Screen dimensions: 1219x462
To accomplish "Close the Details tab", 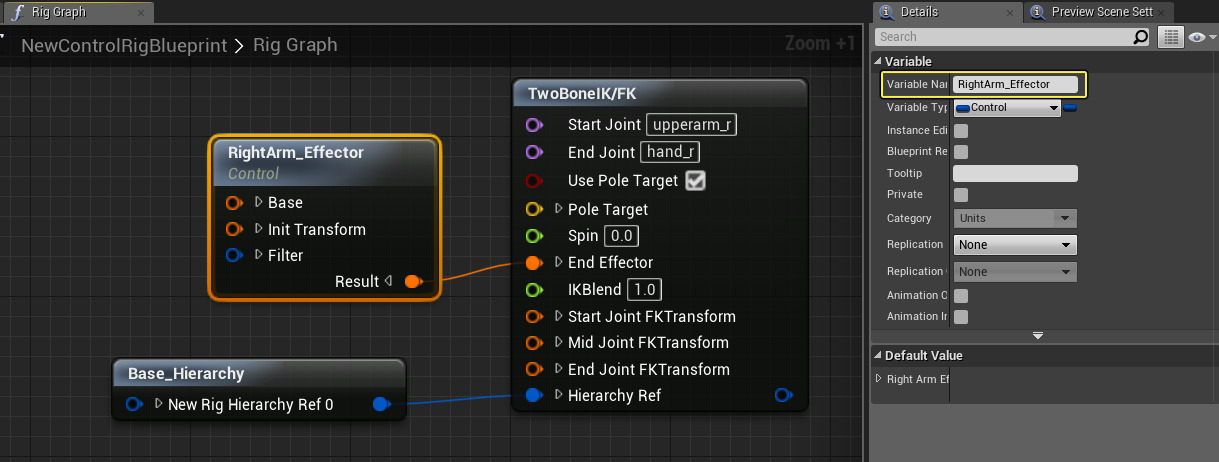I will point(1008,12).
